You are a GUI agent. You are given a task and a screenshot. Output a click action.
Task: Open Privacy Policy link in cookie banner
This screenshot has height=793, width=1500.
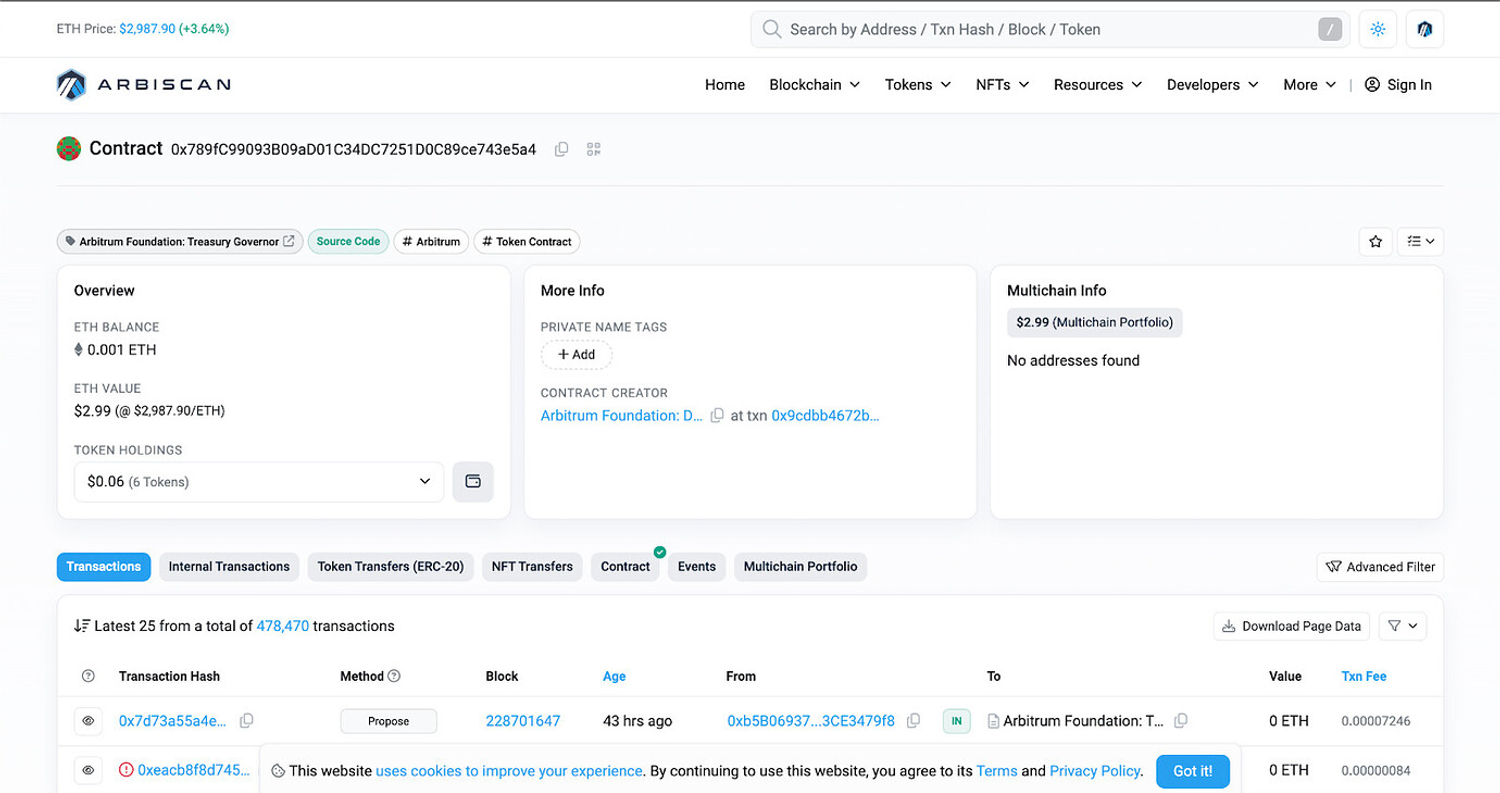[x=1095, y=771]
